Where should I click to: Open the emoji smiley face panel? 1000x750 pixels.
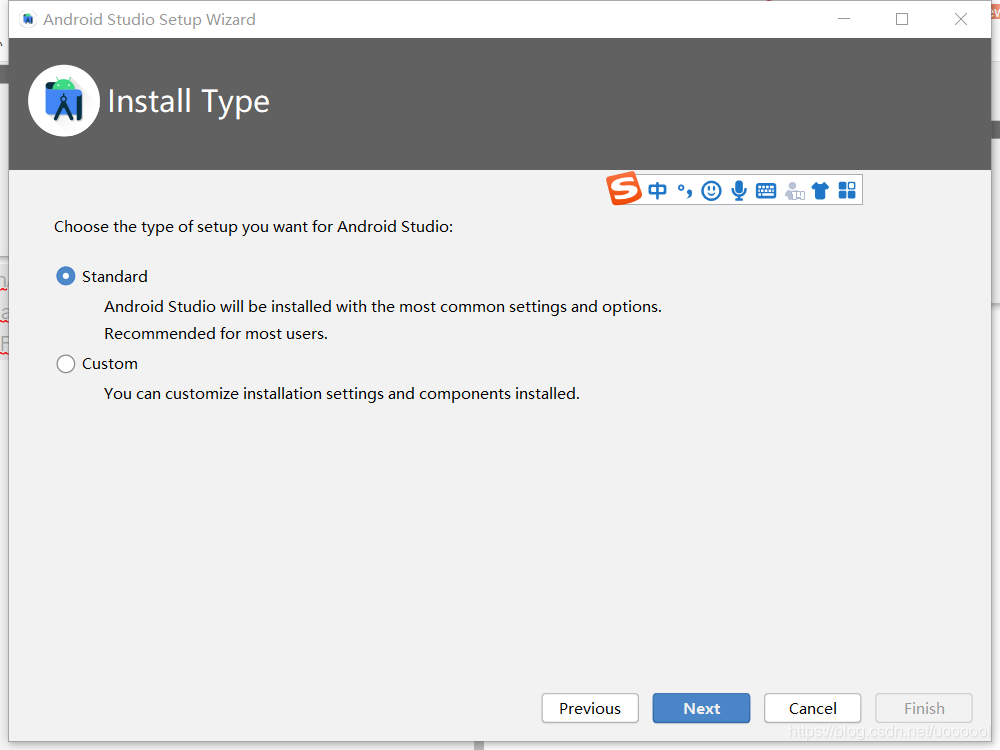pos(711,190)
